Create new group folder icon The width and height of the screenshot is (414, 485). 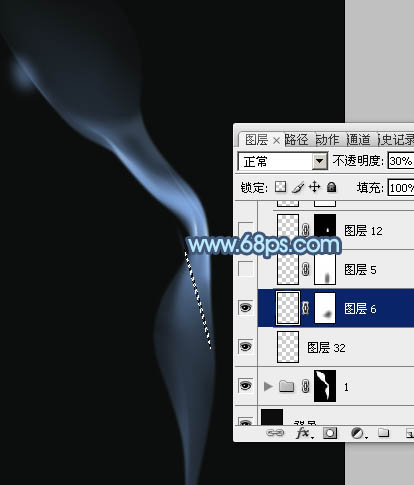(384, 433)
